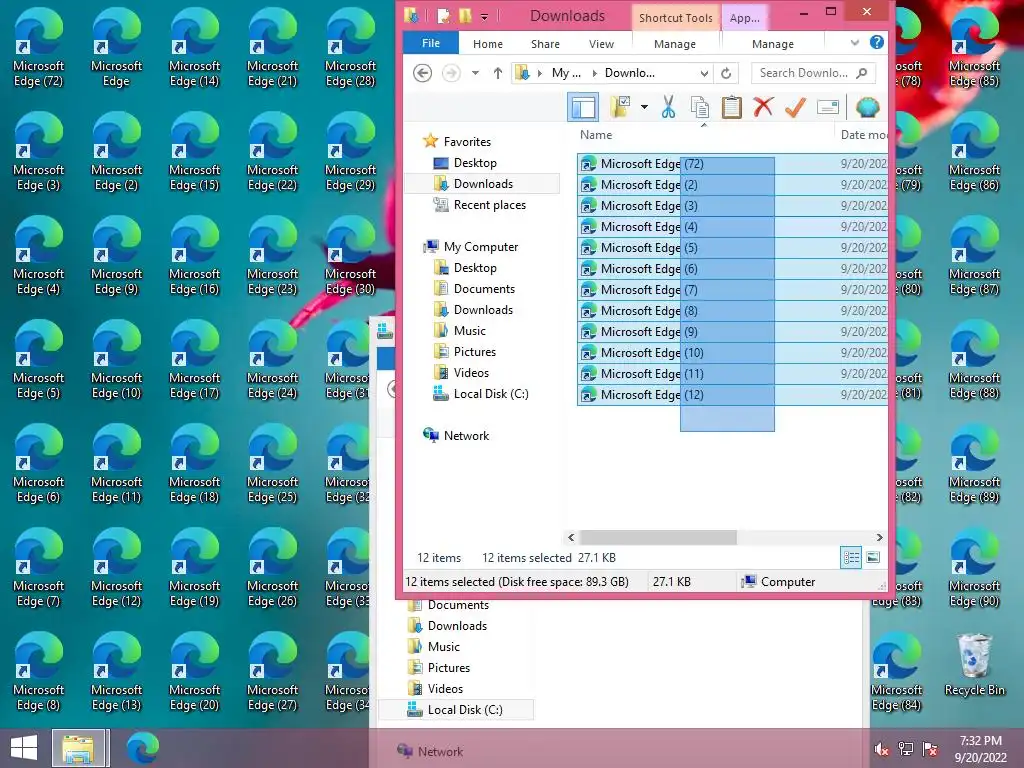The image size is (1024, 768).
Task: Open the File menu tab
Action: coord(431,43)
